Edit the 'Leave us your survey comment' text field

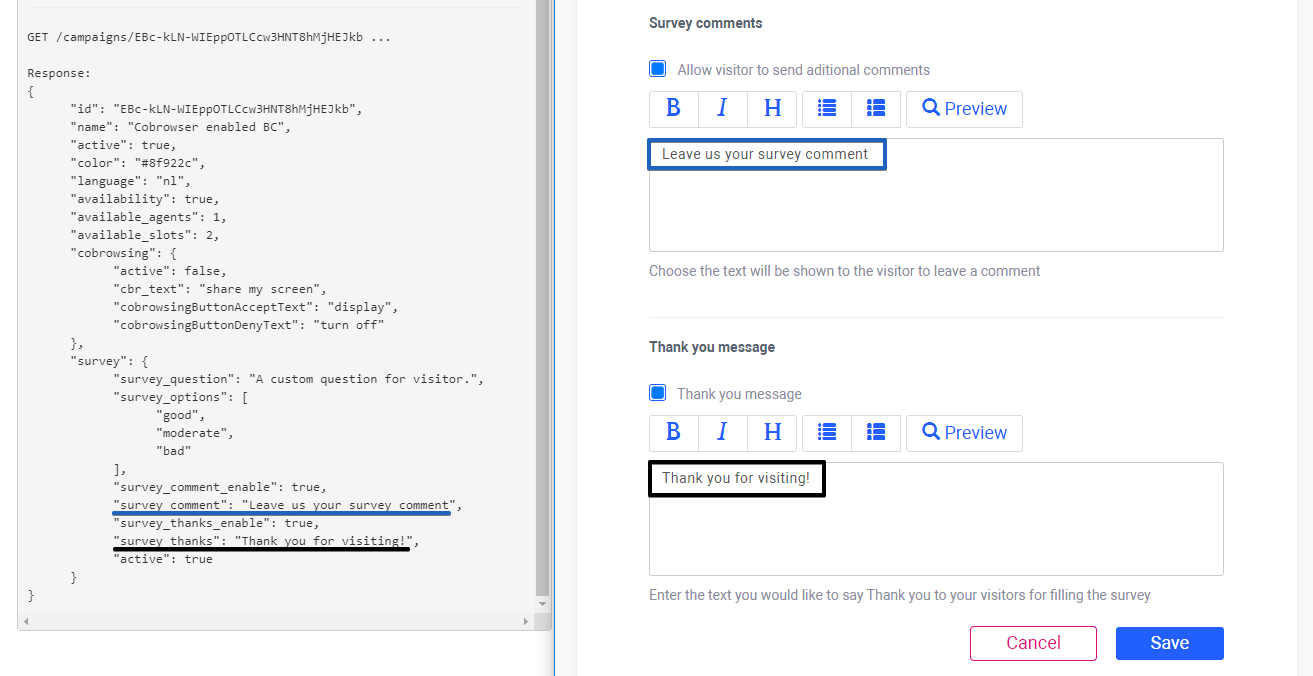766,153
